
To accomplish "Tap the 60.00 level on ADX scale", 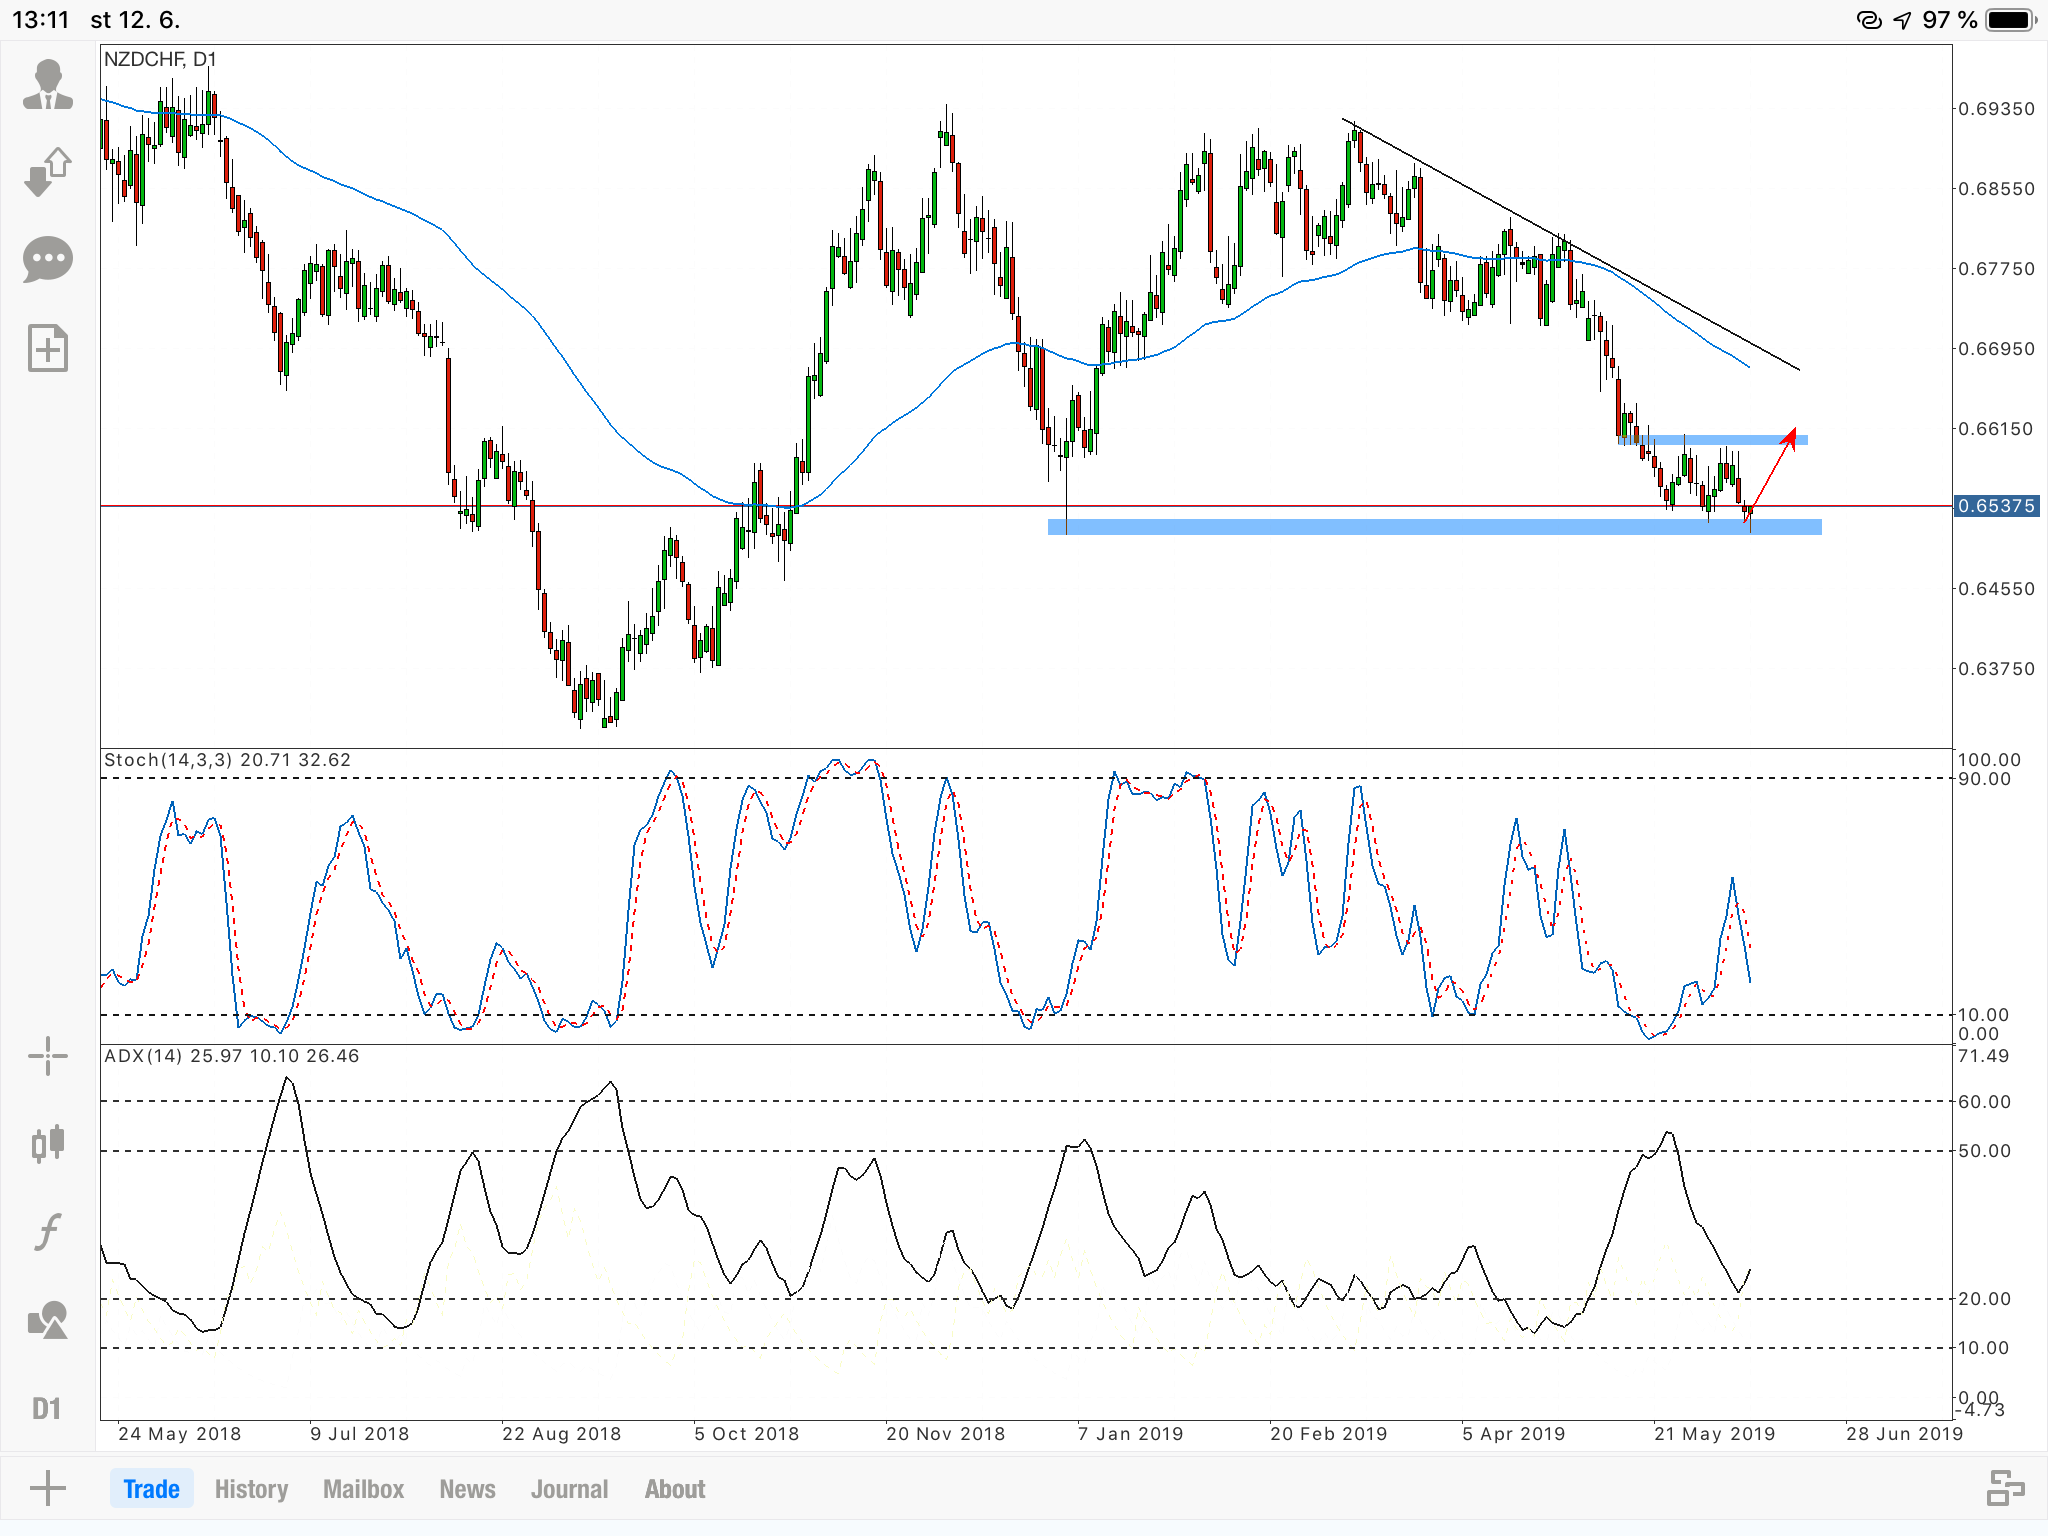I will [1984, 1101].
